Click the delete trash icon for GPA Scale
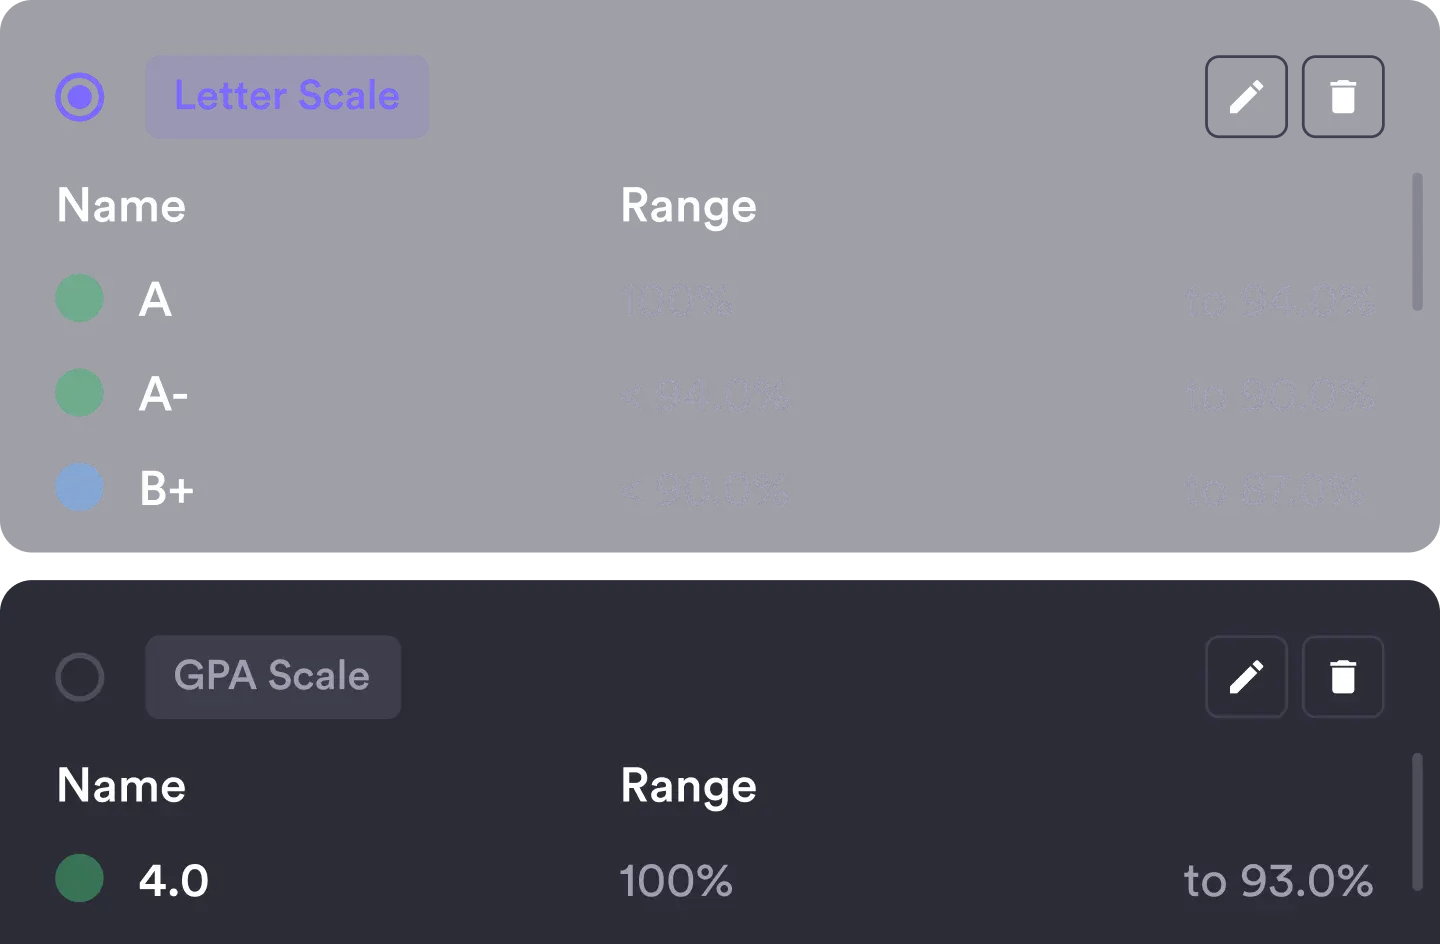Image resolution: width=1440 pixels, height=944 pixels. point(1343,677)
